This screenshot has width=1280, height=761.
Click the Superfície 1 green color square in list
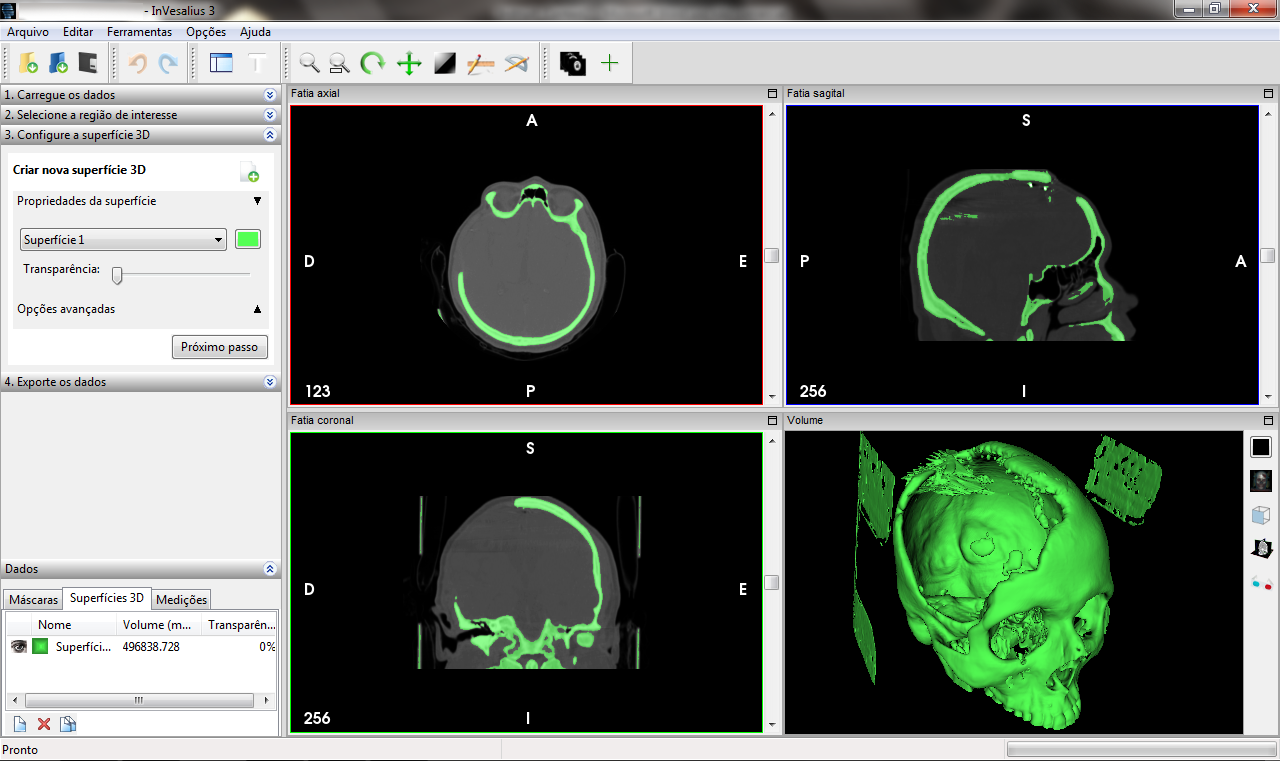[x=40, y=647]
